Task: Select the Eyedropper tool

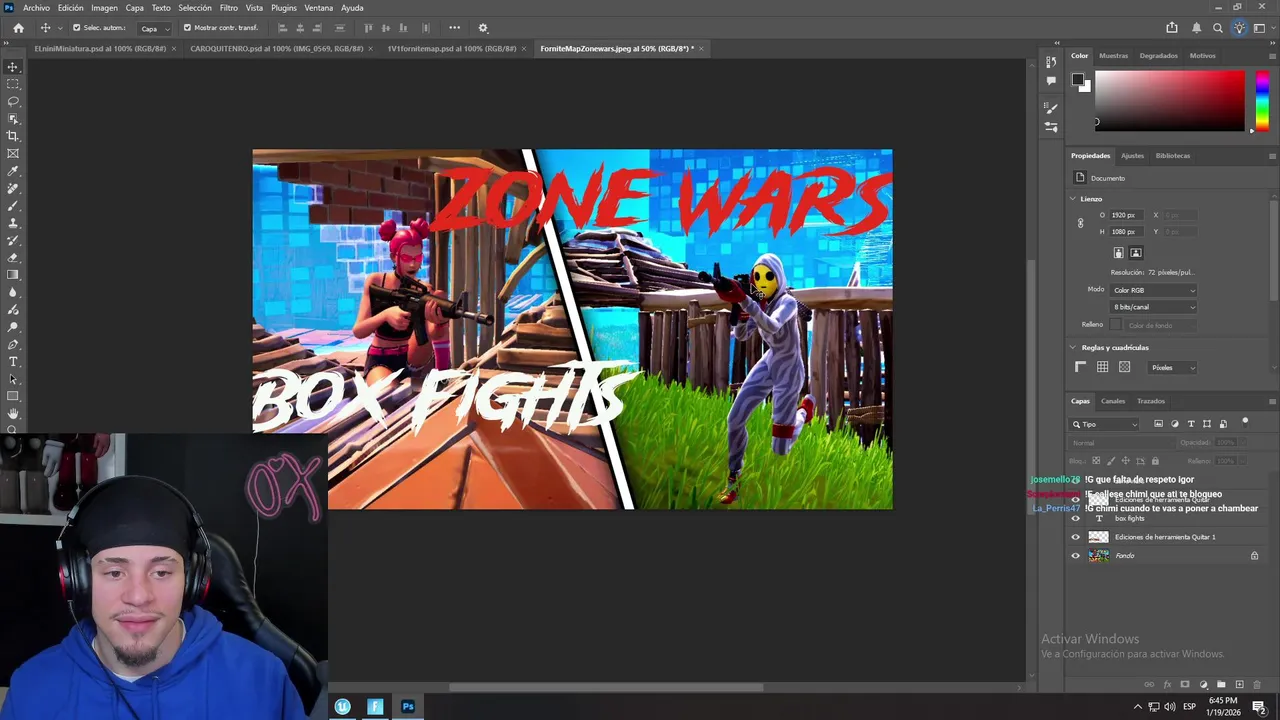Action: (x=13, y=171)
